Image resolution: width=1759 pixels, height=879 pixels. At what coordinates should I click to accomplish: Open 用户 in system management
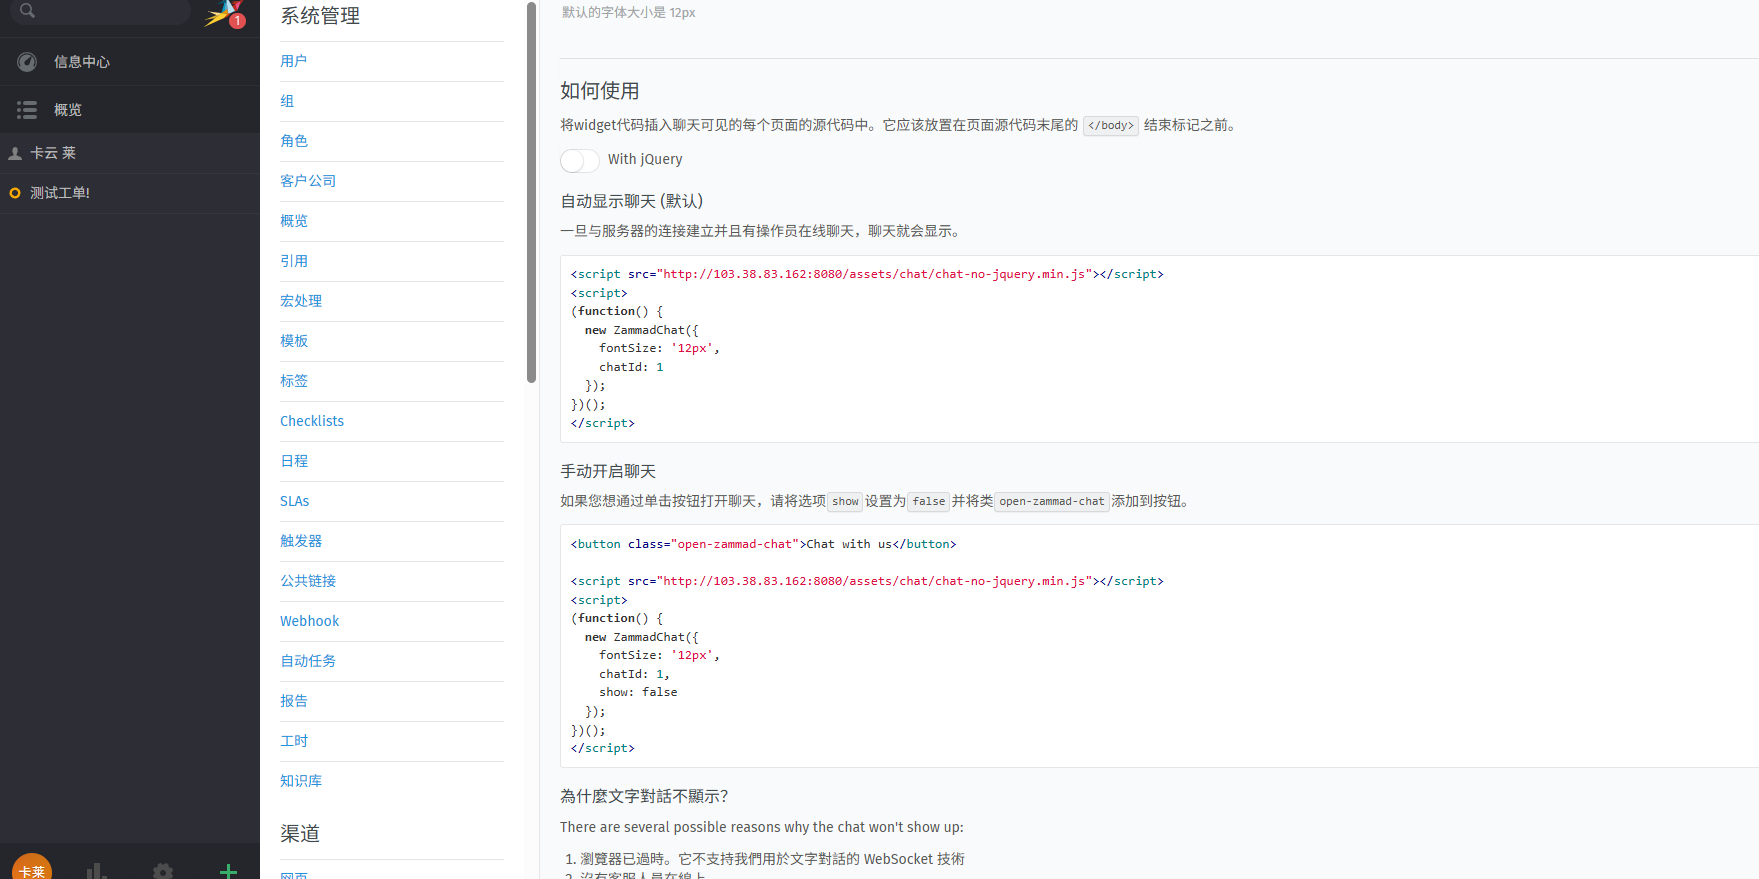(x=294, y=61)
